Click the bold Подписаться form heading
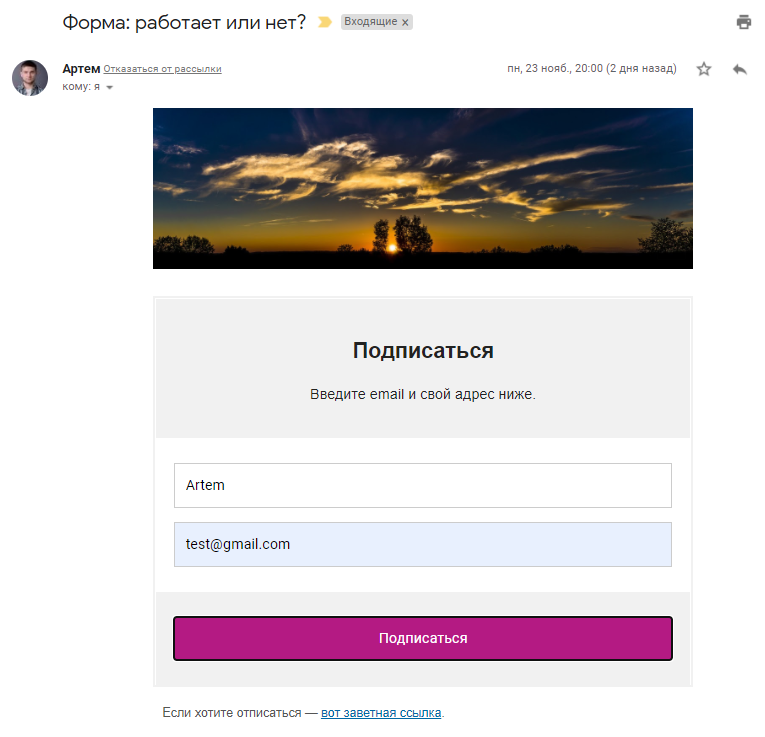765x737 pixels. (423, 351)
